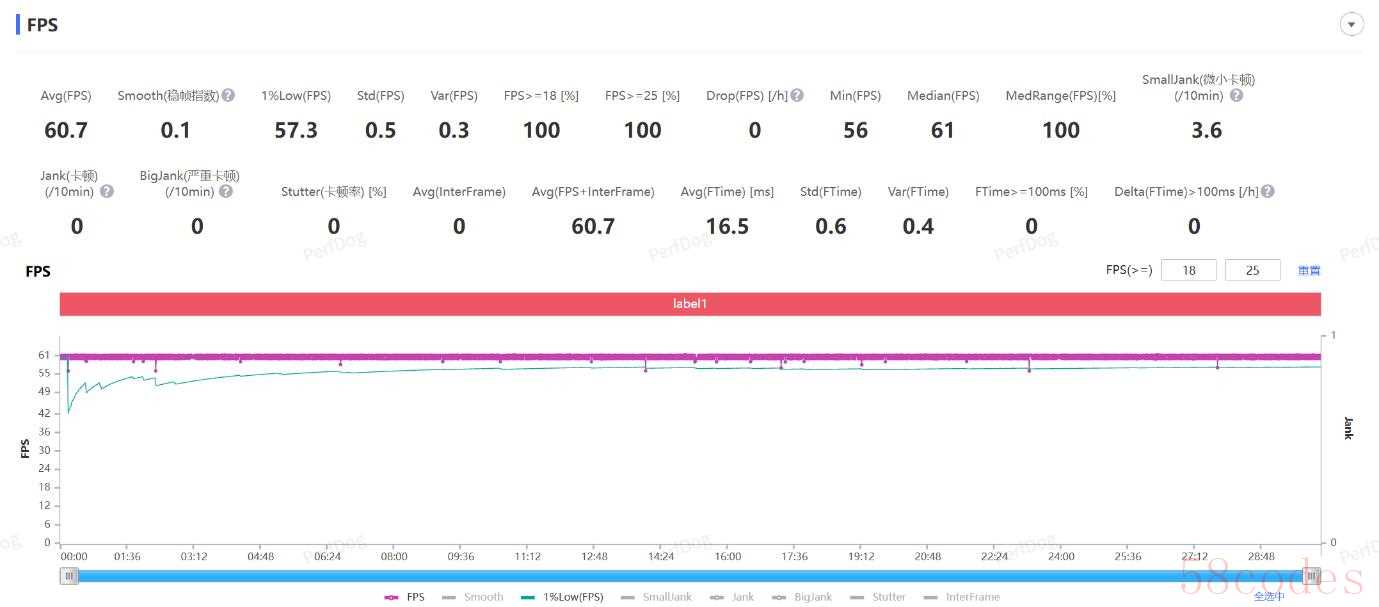This screenshot has width=1379, height=607.
Task: Click left handle of blue range bar
Action: point(69,576)
